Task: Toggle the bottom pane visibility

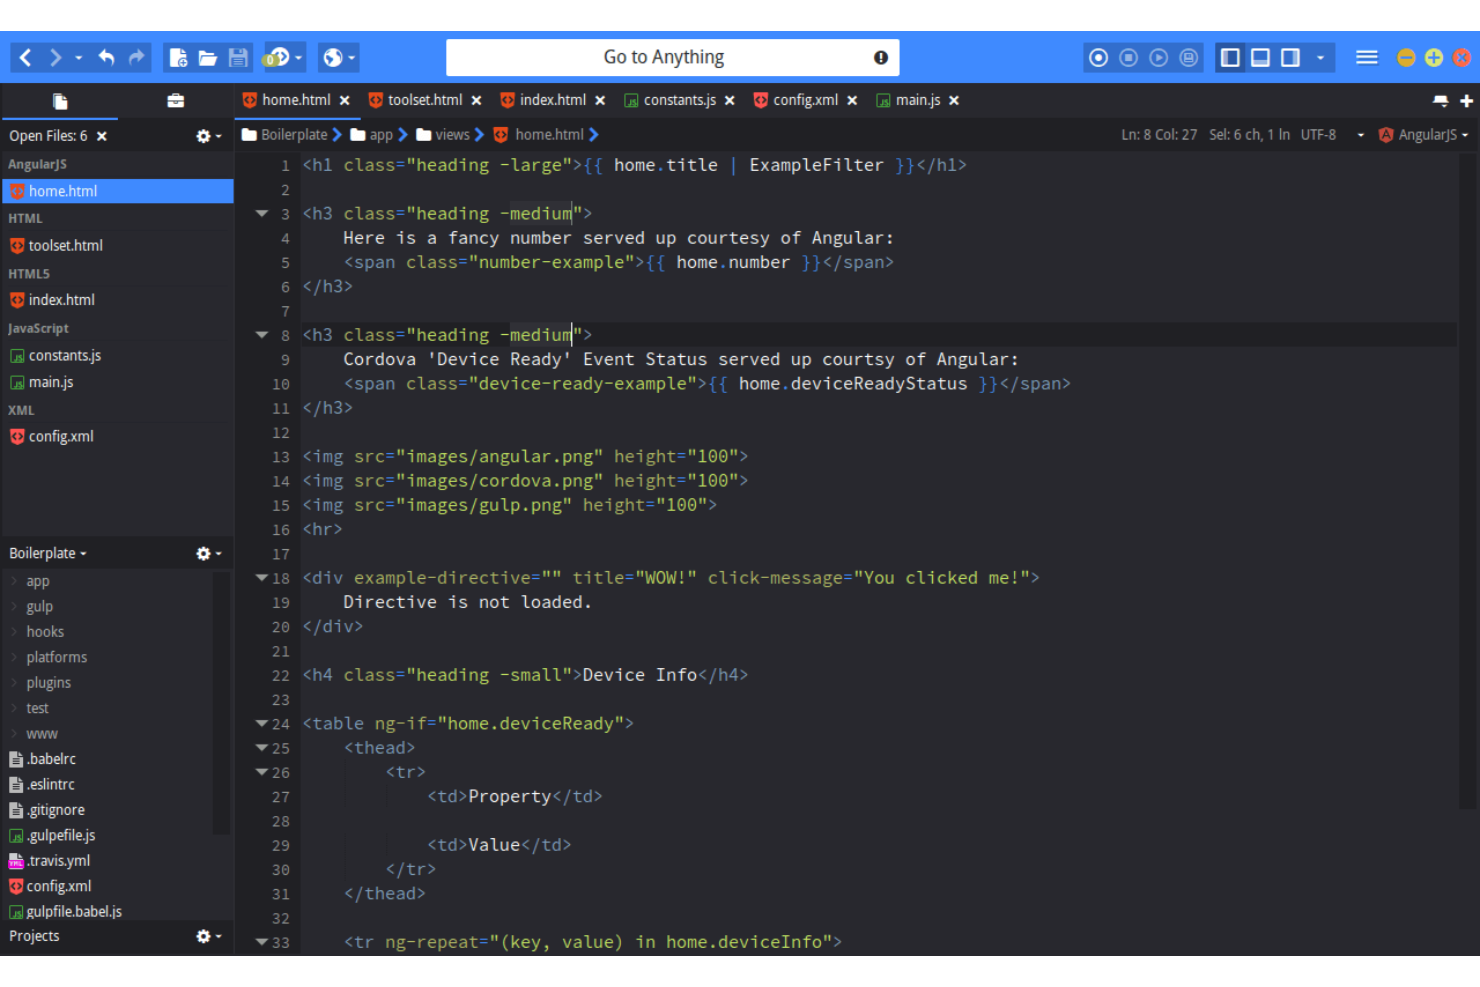Action: [1261, 58]
